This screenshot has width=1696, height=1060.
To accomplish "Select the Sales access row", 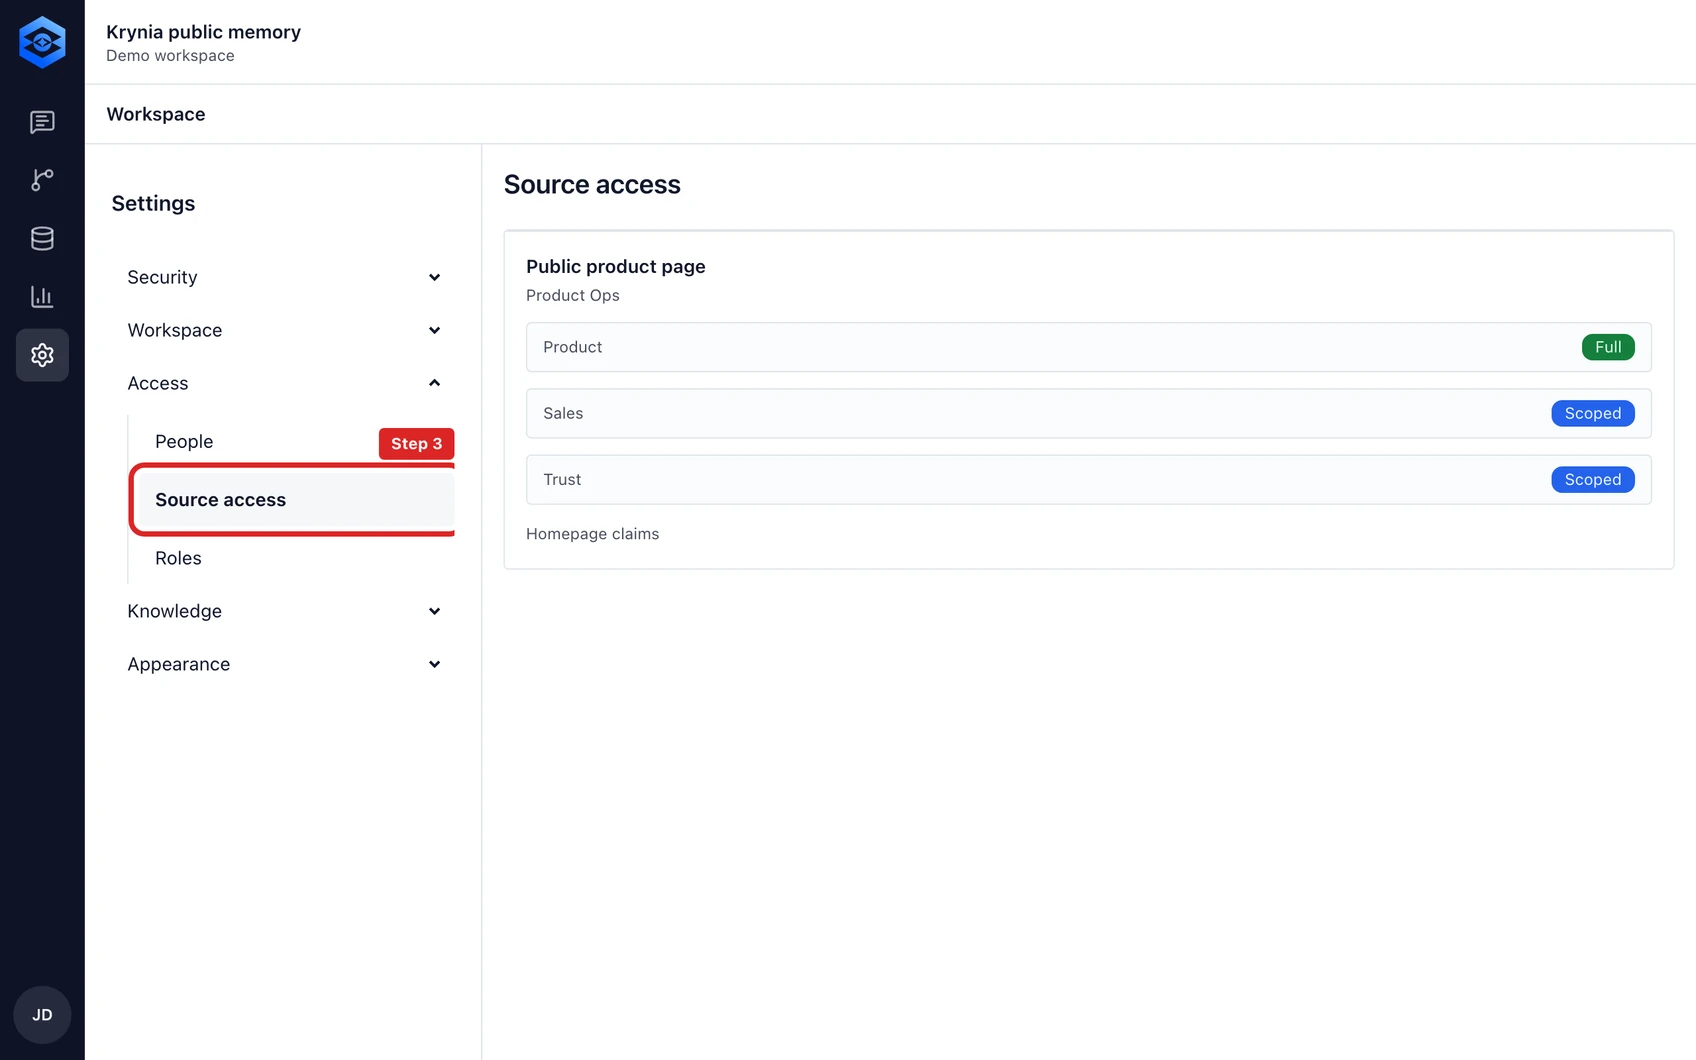I will [1088, 413].
